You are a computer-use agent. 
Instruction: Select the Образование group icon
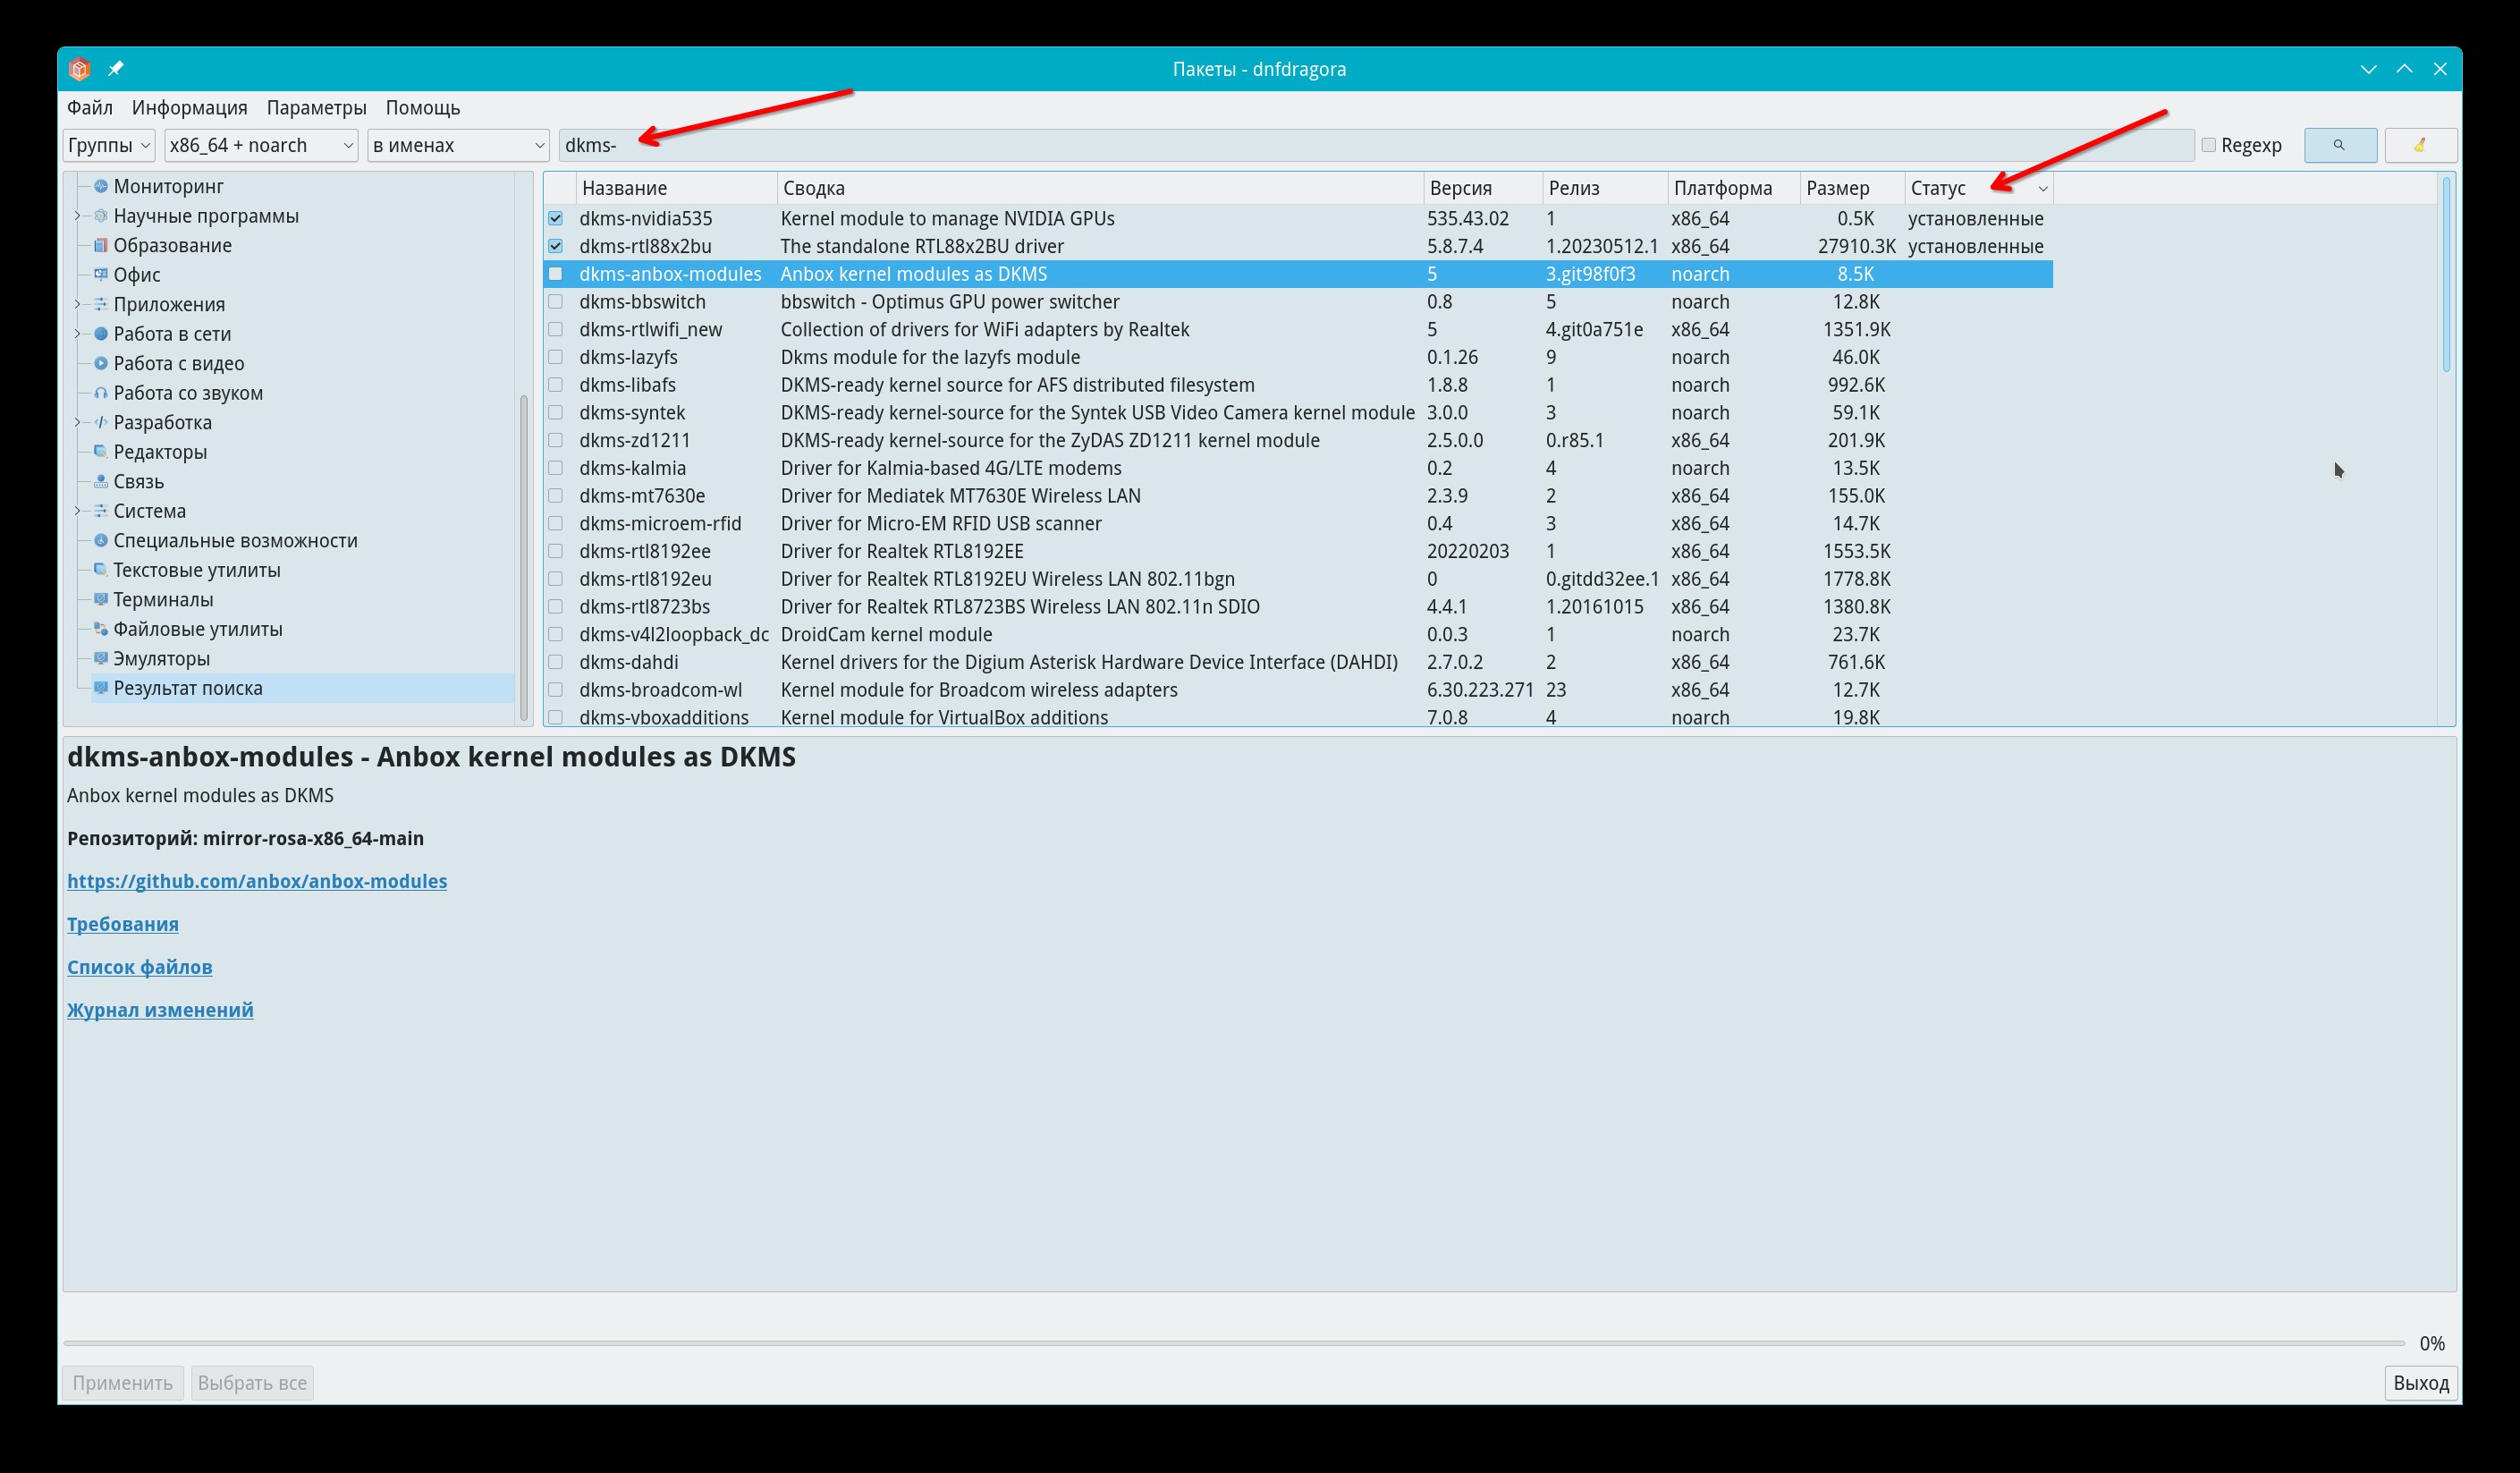pos(100,245)
